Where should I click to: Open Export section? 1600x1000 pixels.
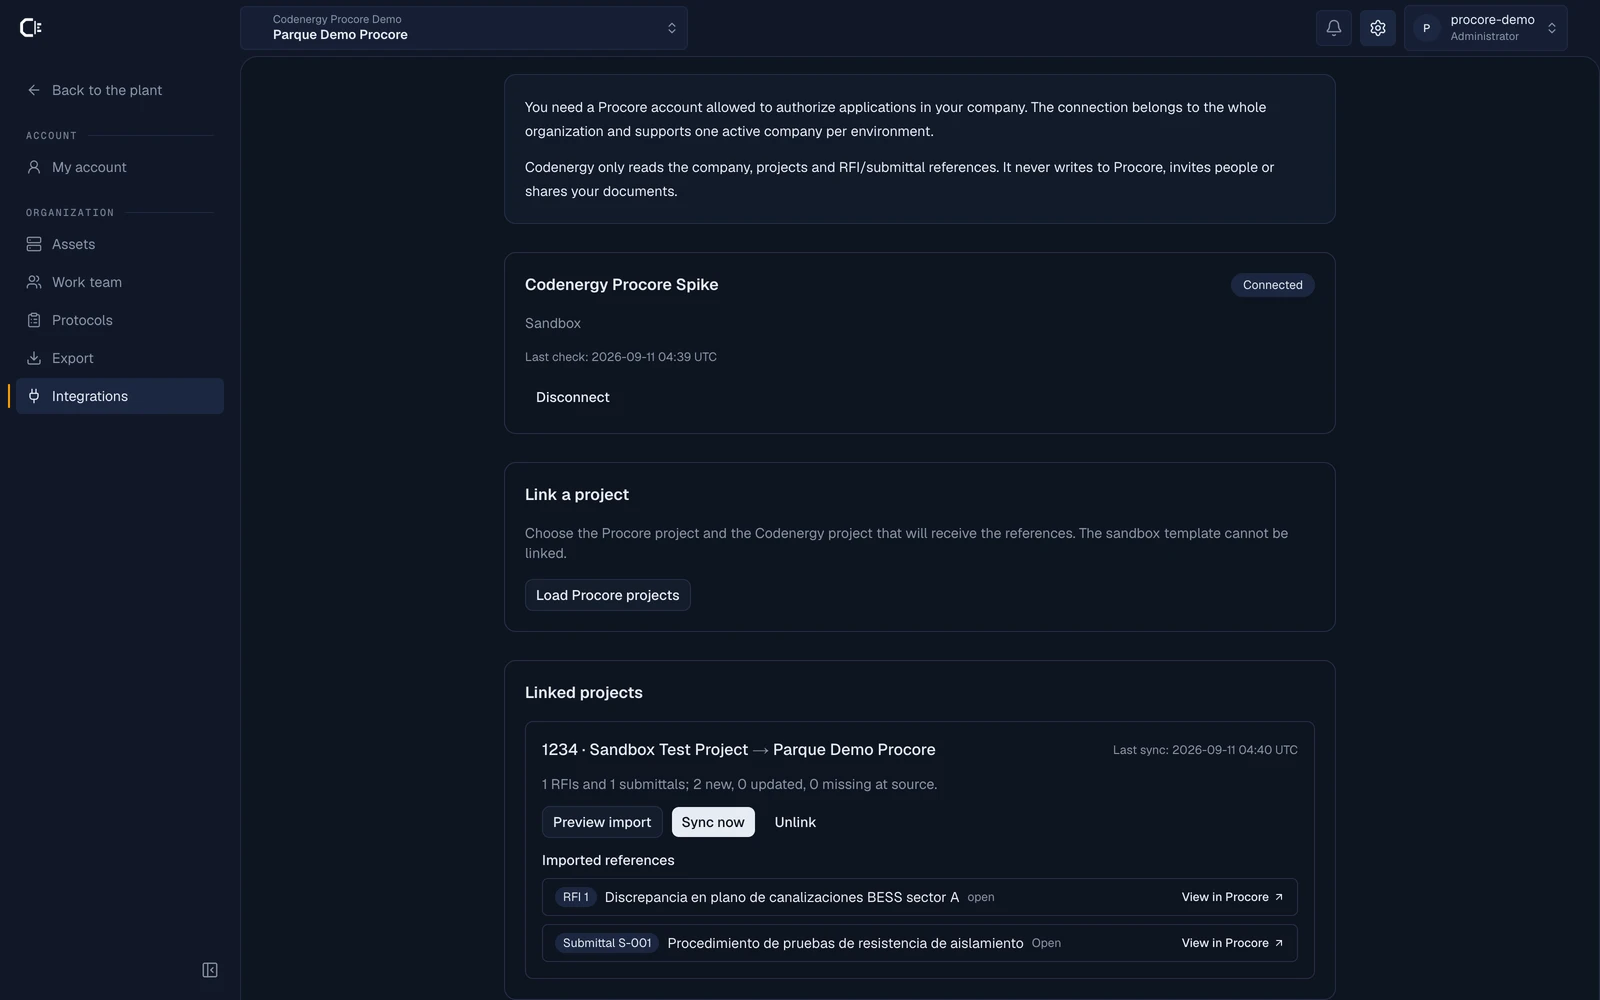coord(120,358)
